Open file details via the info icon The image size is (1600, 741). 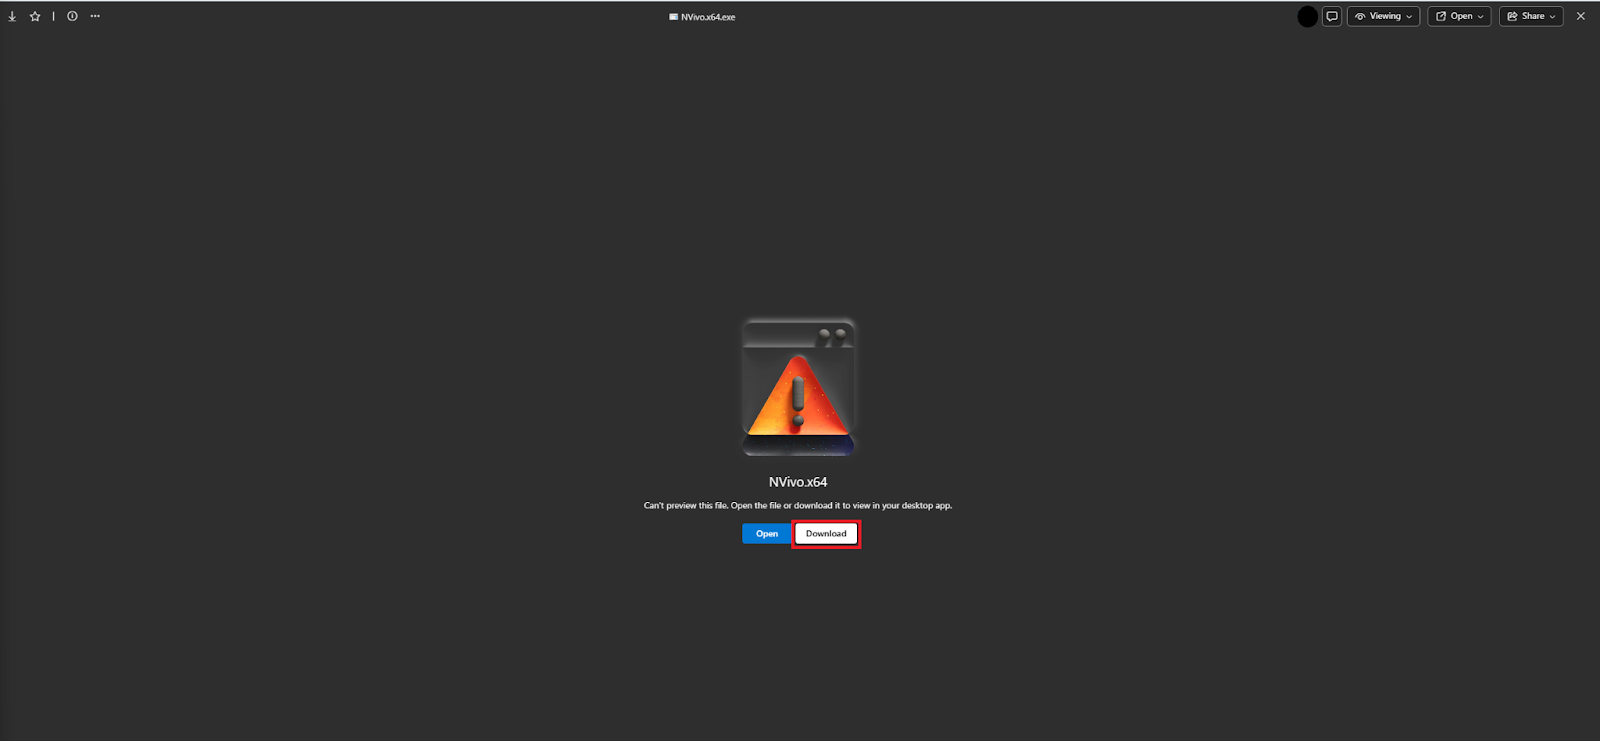coord(72,17)
